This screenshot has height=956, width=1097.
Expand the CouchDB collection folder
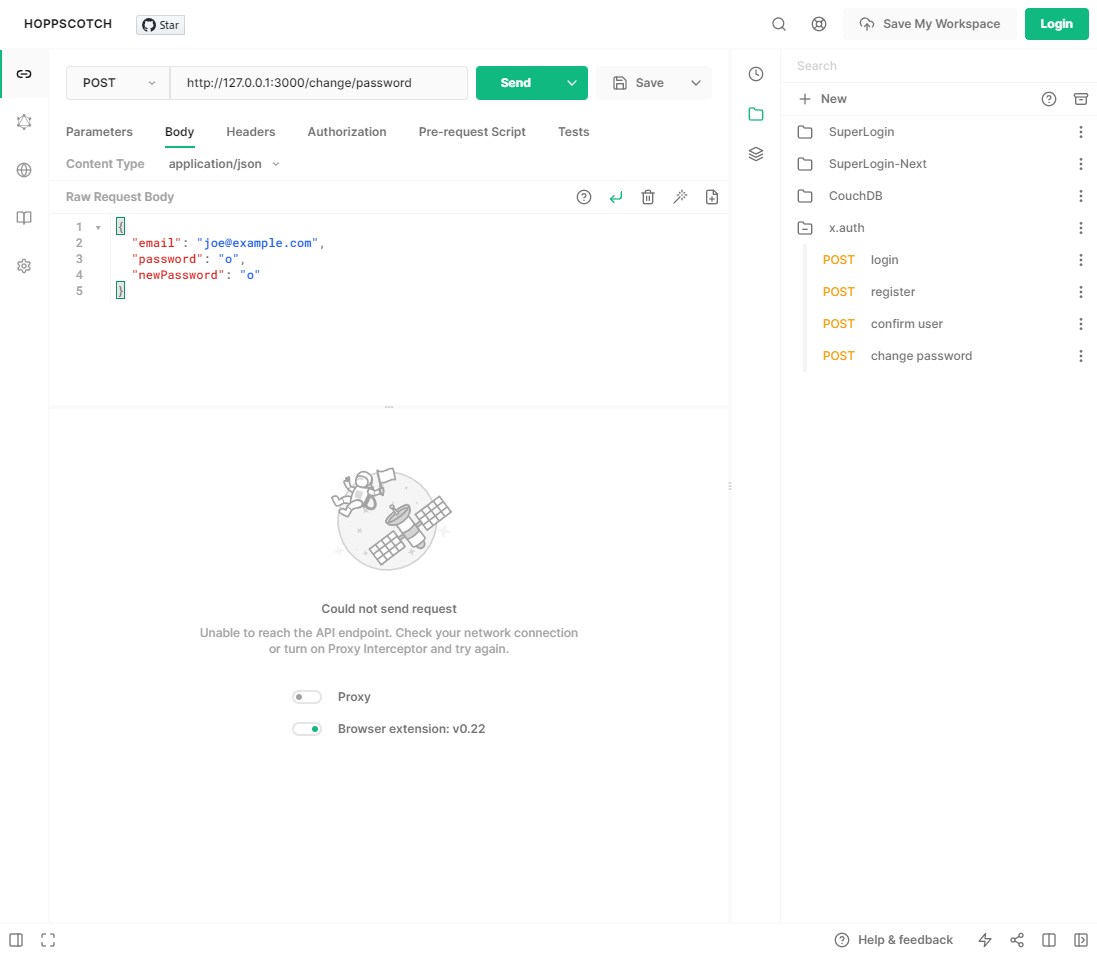(805, 196)
